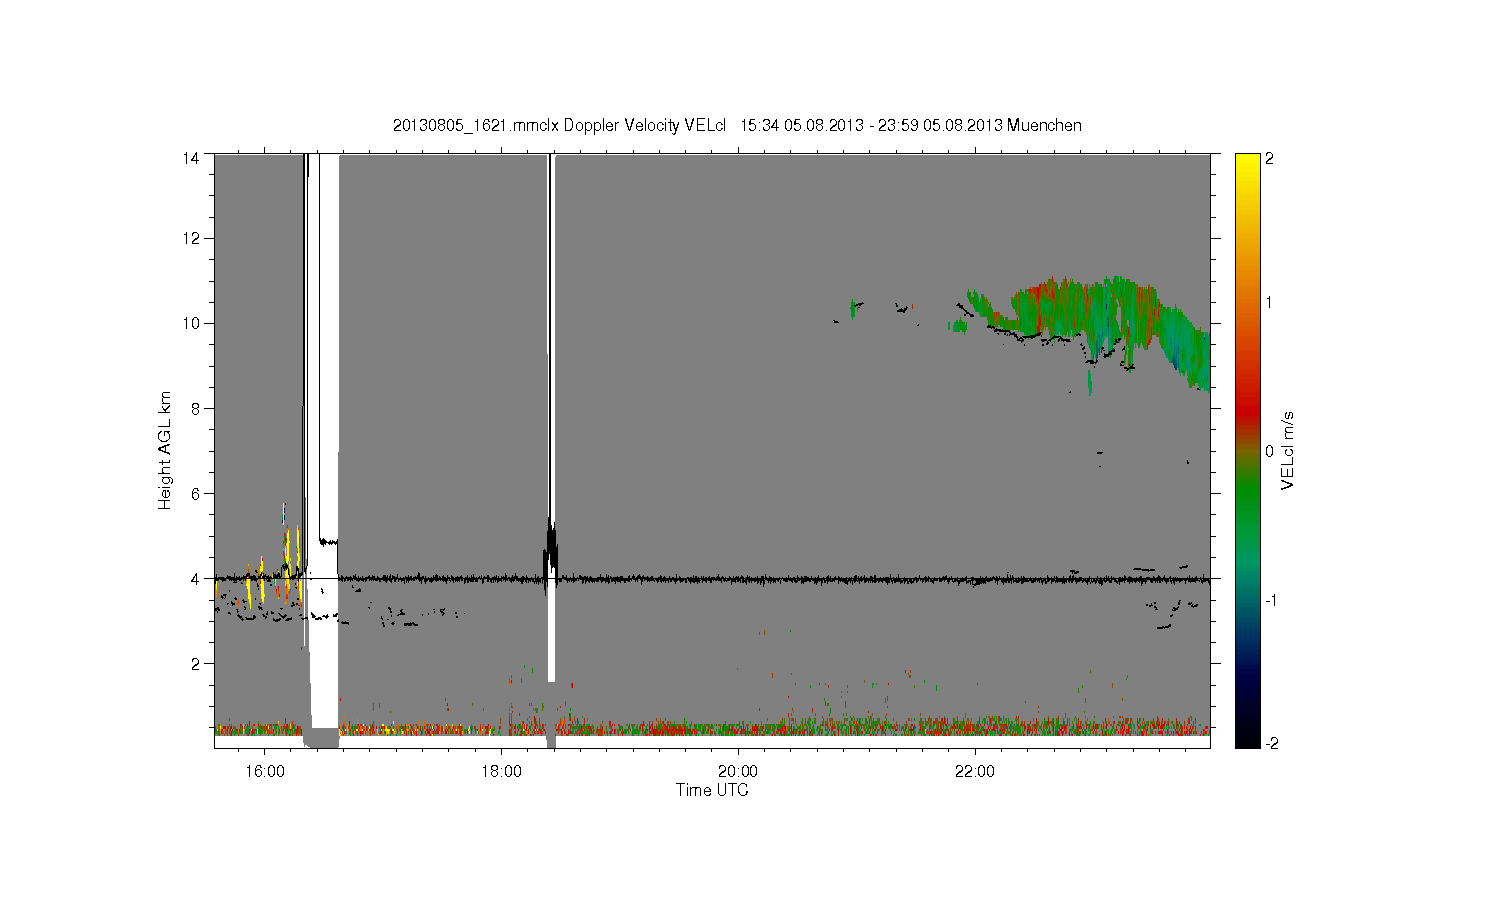Click the VELcl m/s colorbar label
The image size is (1500, 900).
[x=1288, y=450]
